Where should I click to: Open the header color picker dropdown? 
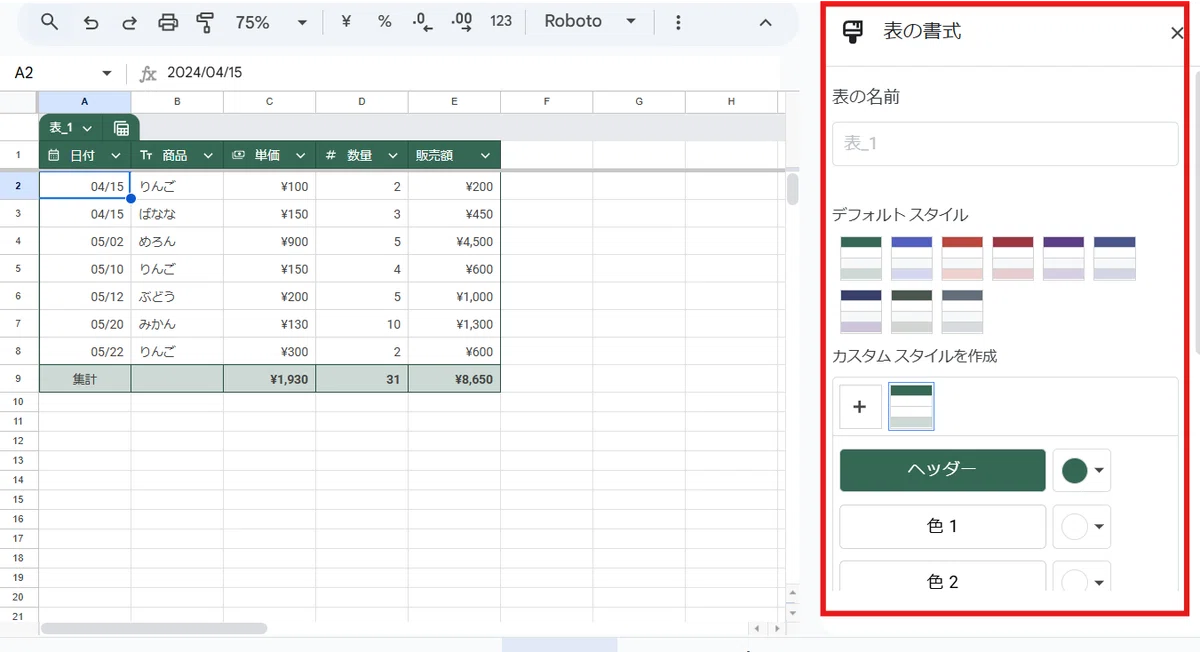point(1082,470)
